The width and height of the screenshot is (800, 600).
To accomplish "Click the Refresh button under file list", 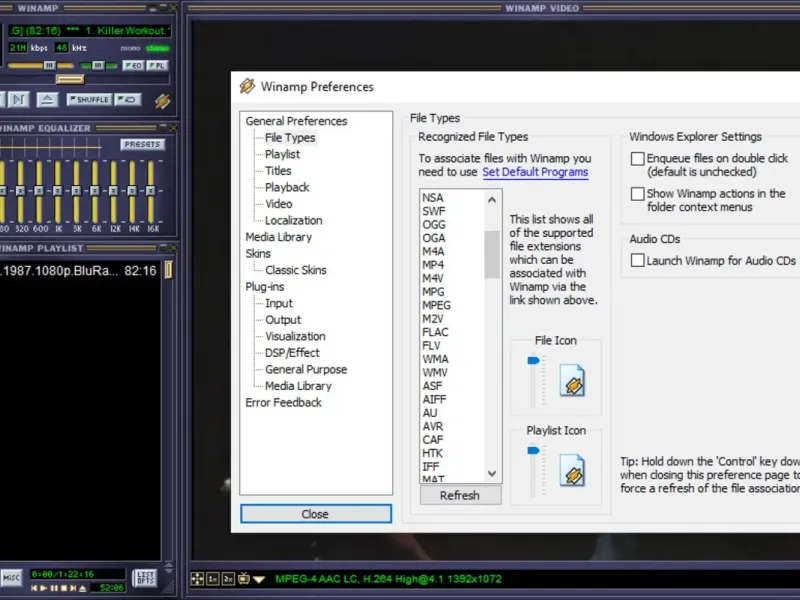I will coord(460,495).
